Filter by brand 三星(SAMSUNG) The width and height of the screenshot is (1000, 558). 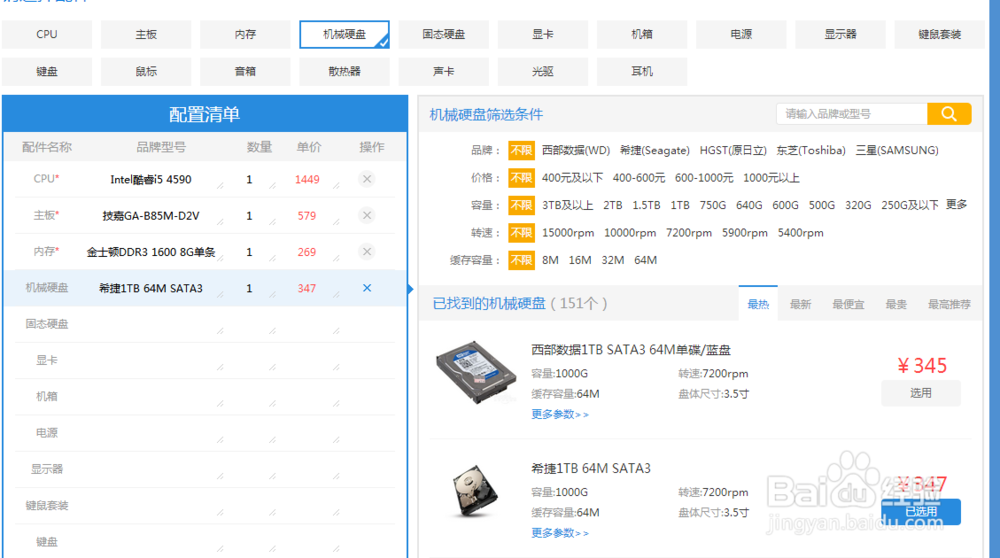(897, 151)
